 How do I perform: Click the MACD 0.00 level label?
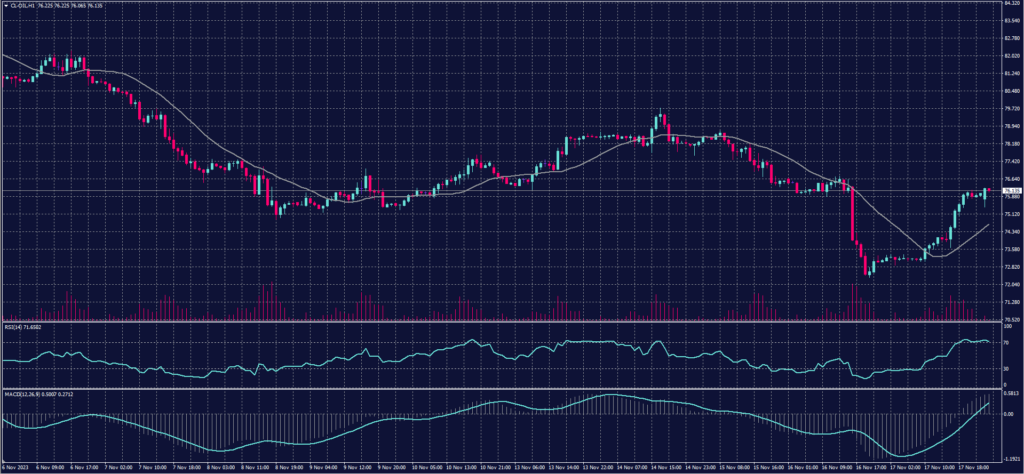point(1008,413)
